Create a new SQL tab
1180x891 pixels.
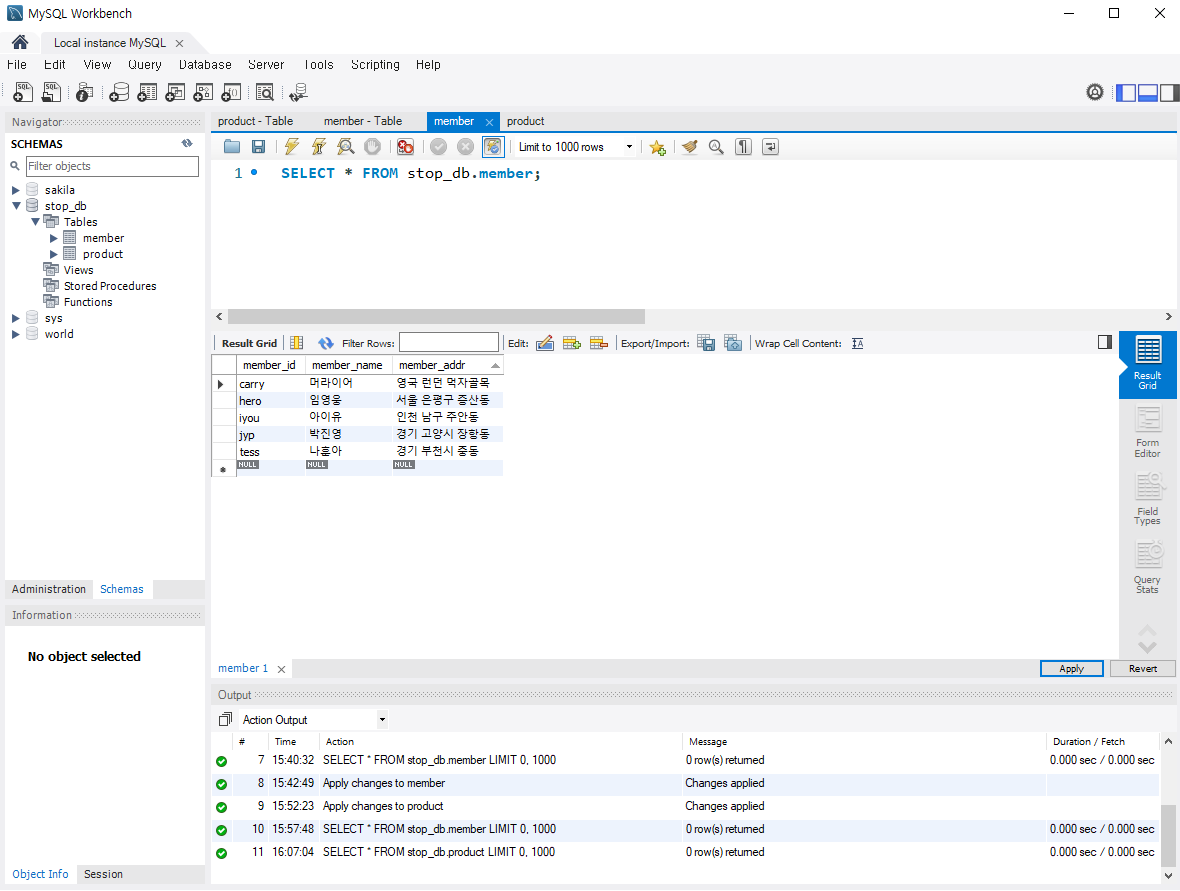pos(23,92)
